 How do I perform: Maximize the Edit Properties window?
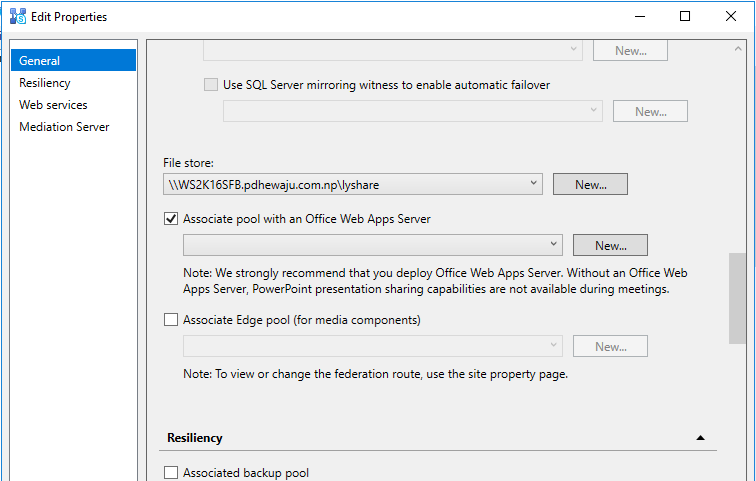pos(685,16)
